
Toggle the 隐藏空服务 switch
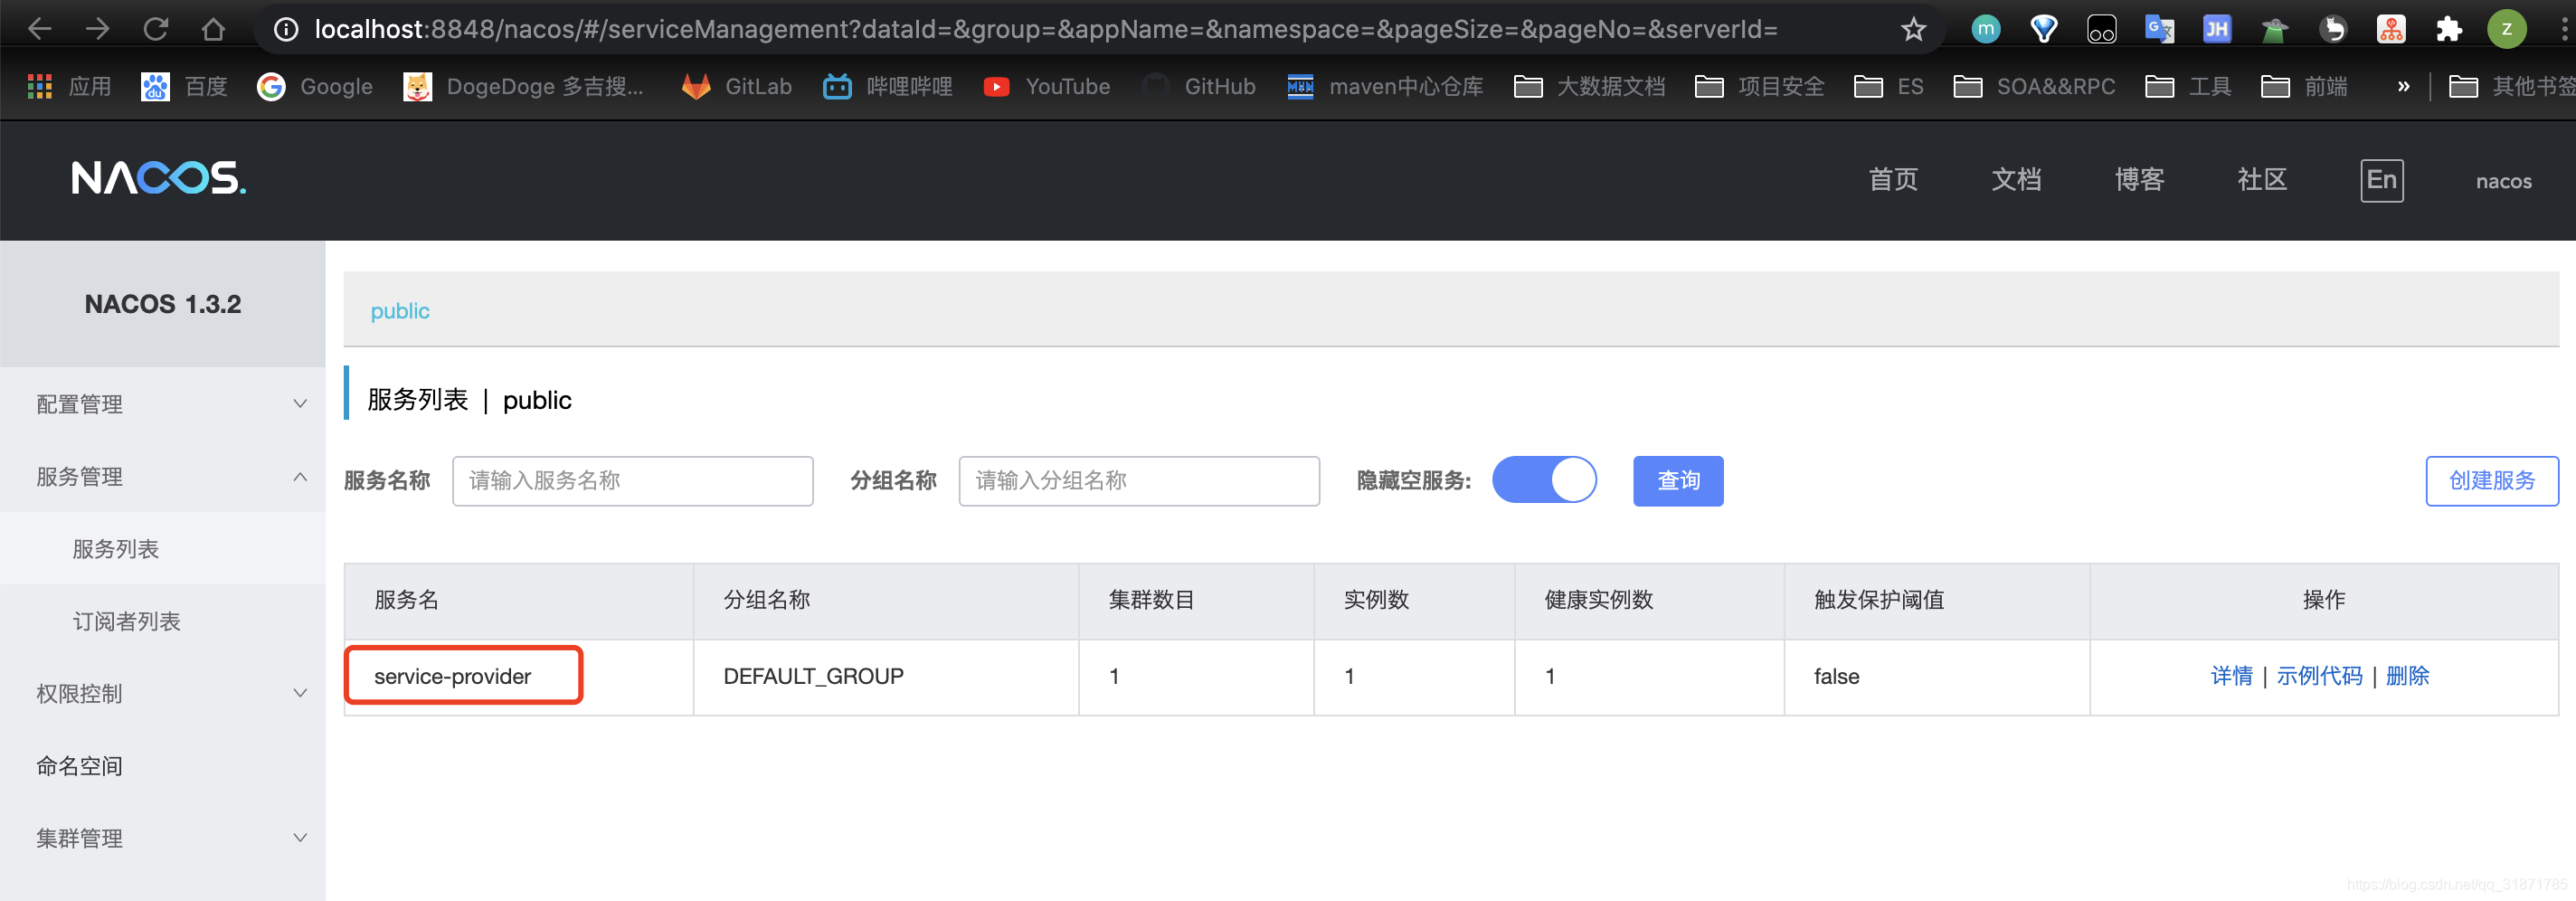pos(1544,480)
